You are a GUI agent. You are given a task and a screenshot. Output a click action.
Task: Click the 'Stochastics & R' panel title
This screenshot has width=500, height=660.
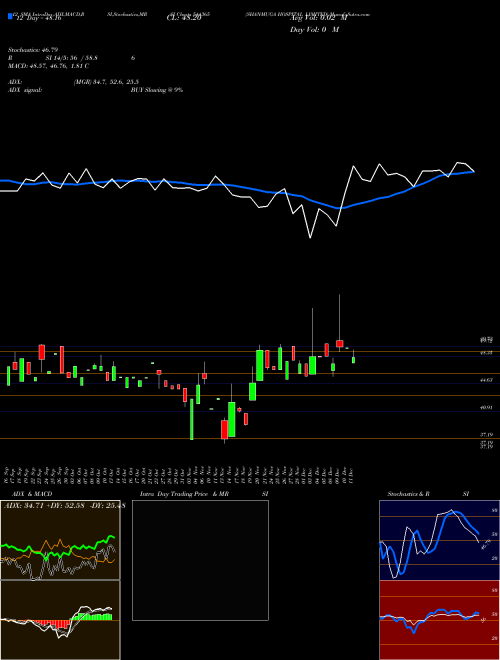point(408,494)
